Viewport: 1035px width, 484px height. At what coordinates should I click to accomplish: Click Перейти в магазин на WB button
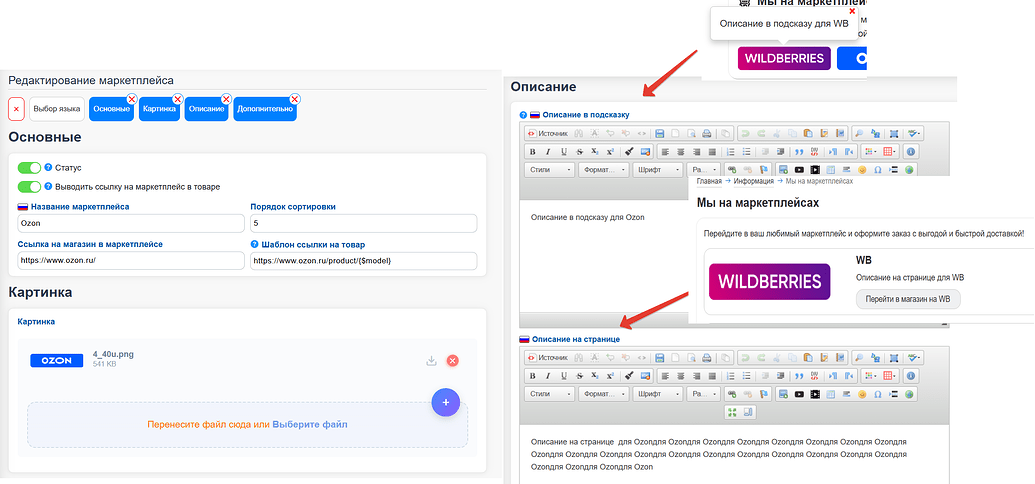(907, 299)
